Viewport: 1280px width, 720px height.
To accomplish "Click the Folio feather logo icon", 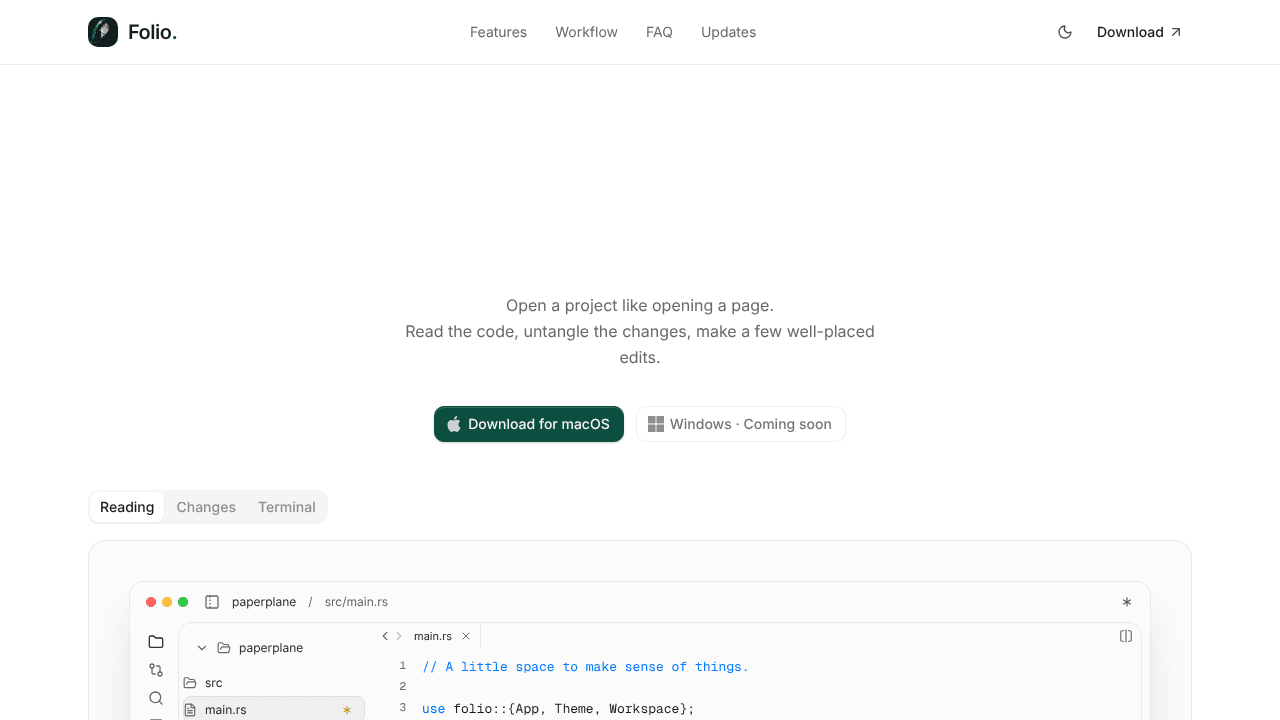I will coord(103,32).
